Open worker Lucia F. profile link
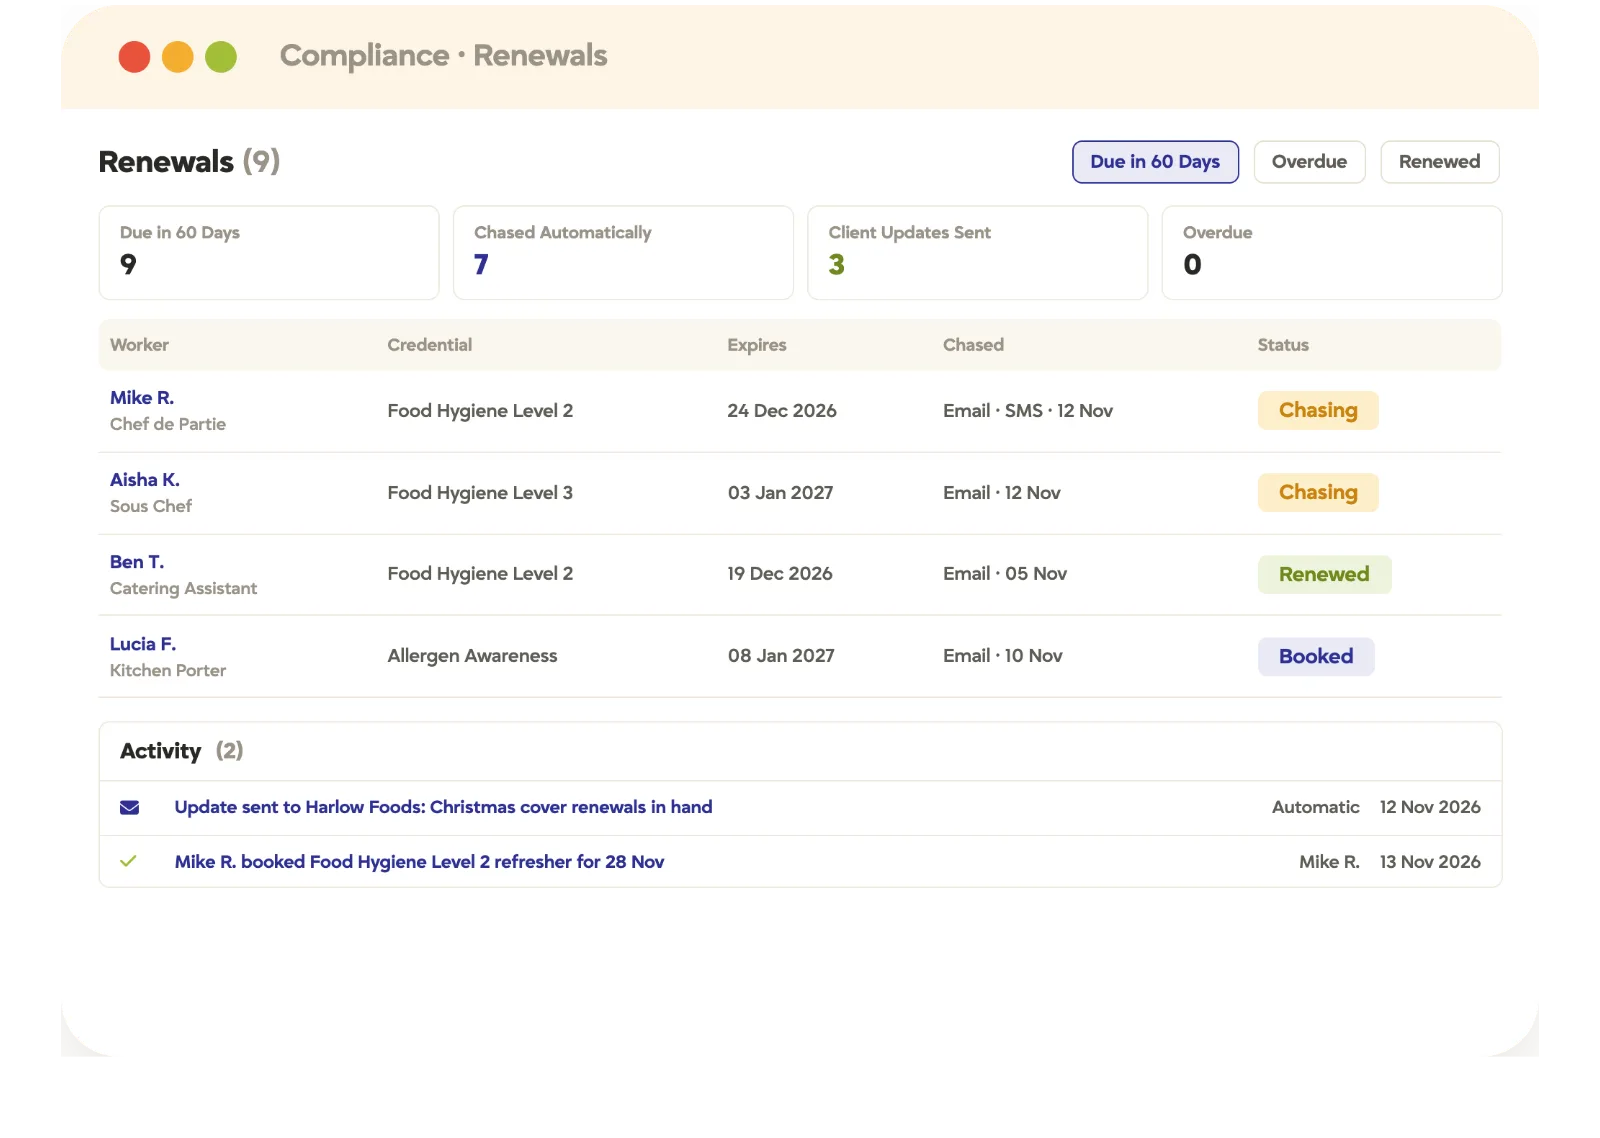The height and width of the screenshot is (1138, 1600). click(143, 644)
